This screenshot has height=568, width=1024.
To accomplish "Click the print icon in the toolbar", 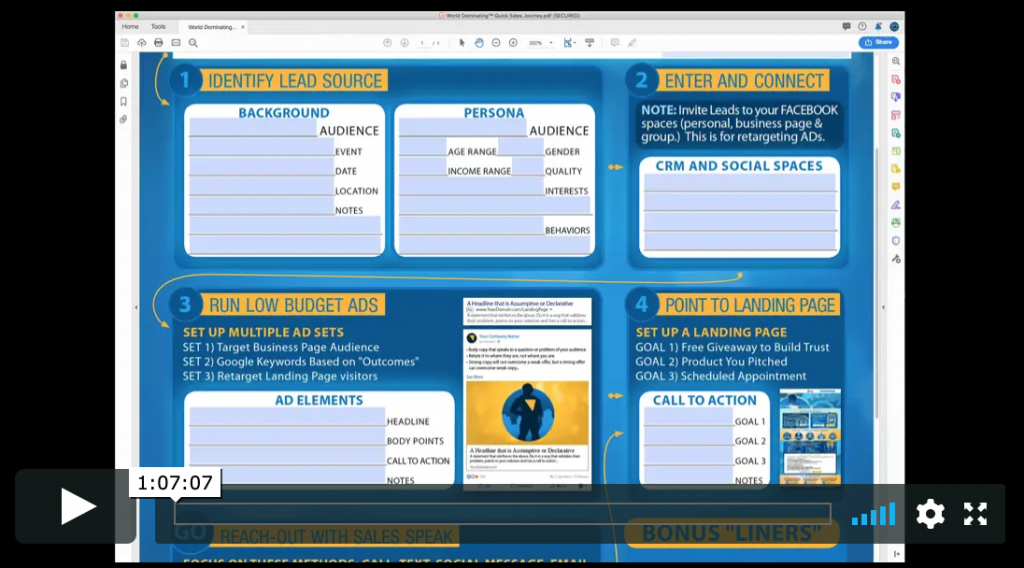I will [x=158, y=43].
